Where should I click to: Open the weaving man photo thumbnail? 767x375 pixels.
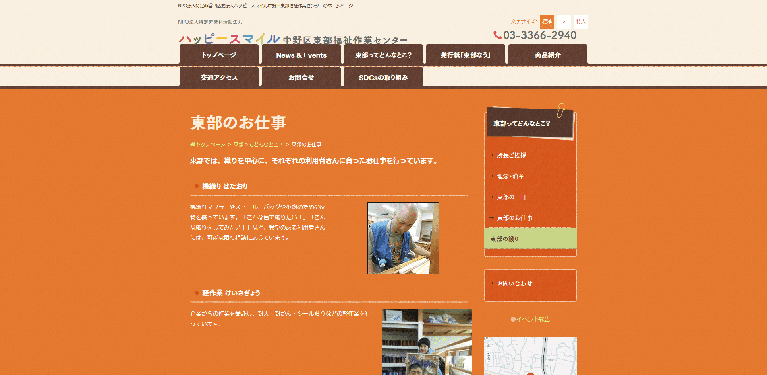pyautogui.click(x=403, y=238)
